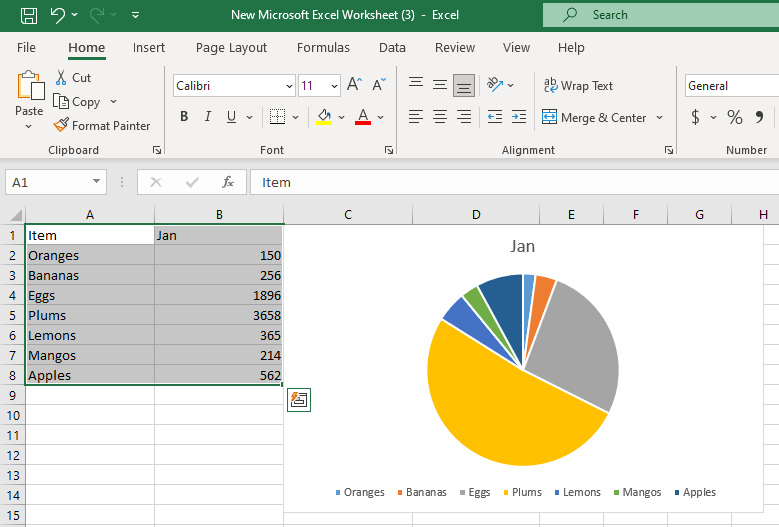The width and height of the screenshot is (779, 527).
Task: Click the Copy button
Action: 78,102
